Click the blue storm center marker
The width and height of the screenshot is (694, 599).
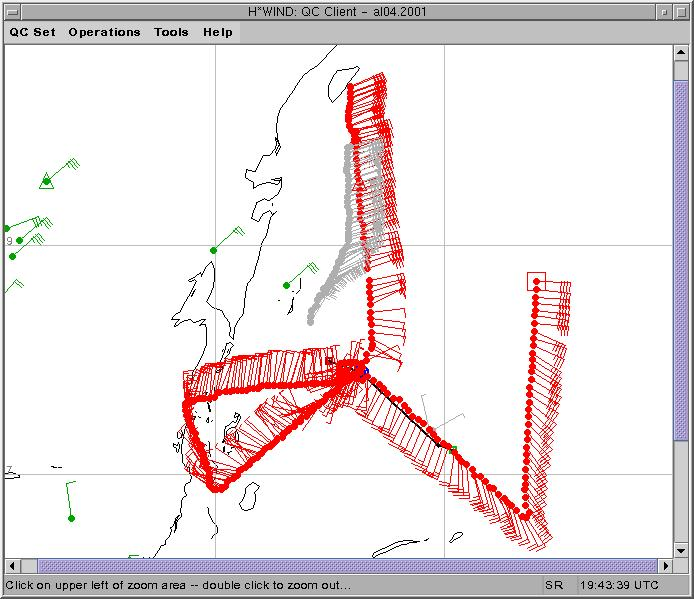pos(365,371)
